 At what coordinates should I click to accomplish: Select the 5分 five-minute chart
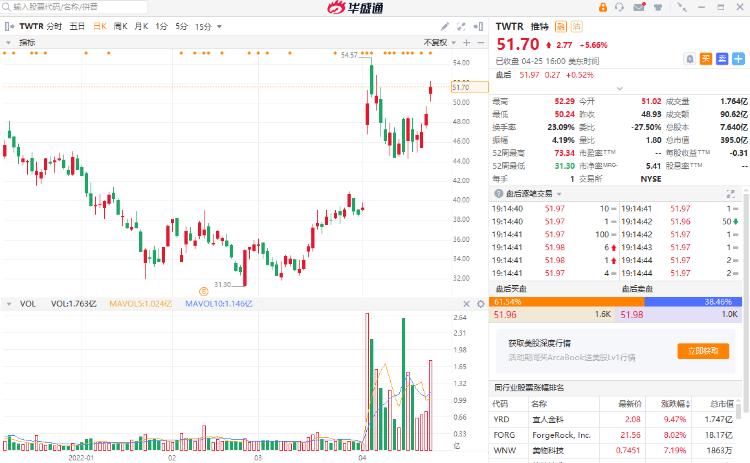181,26
